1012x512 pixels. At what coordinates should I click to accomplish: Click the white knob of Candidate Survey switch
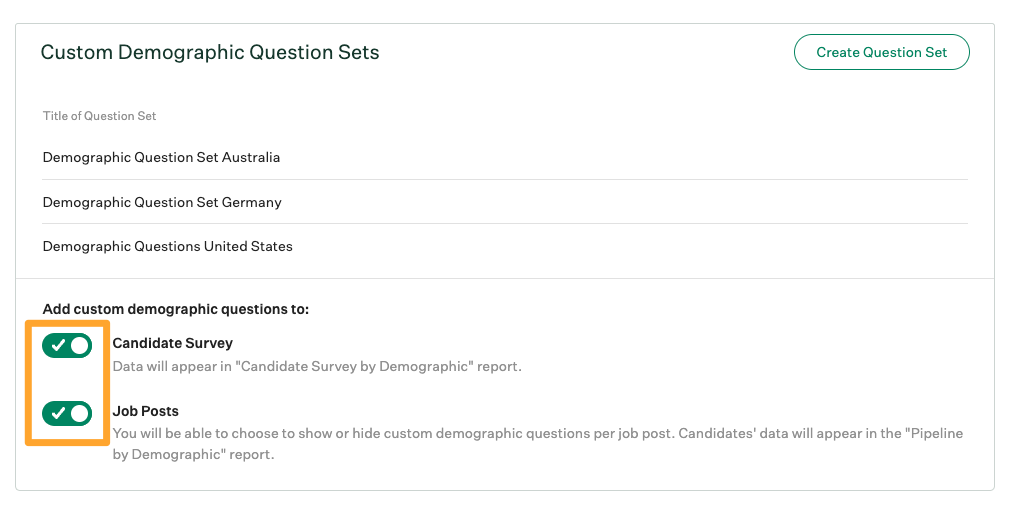pyautogui.click(x=80, y=346)
